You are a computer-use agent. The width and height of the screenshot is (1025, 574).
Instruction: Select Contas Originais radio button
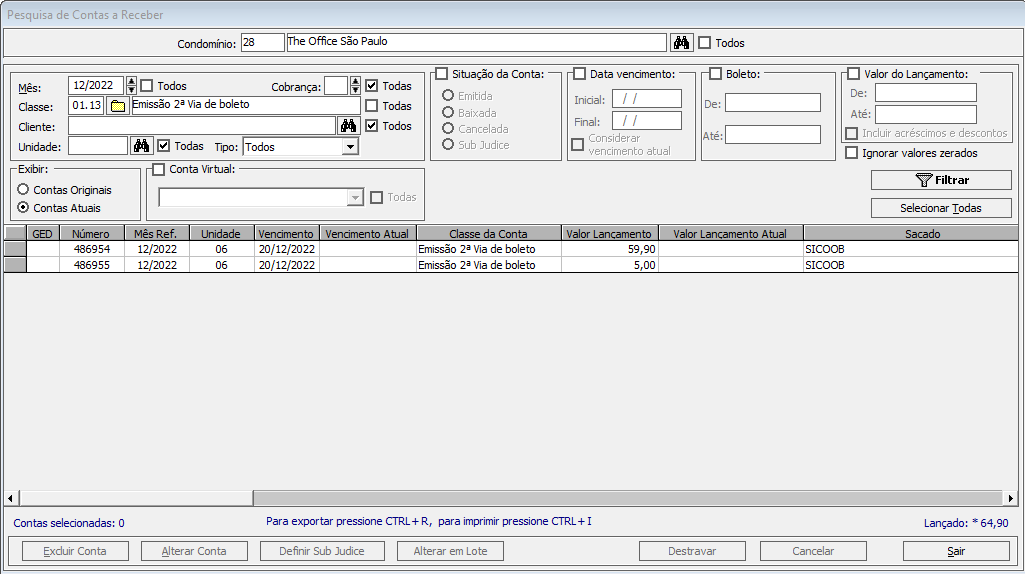tap(24, 190)
